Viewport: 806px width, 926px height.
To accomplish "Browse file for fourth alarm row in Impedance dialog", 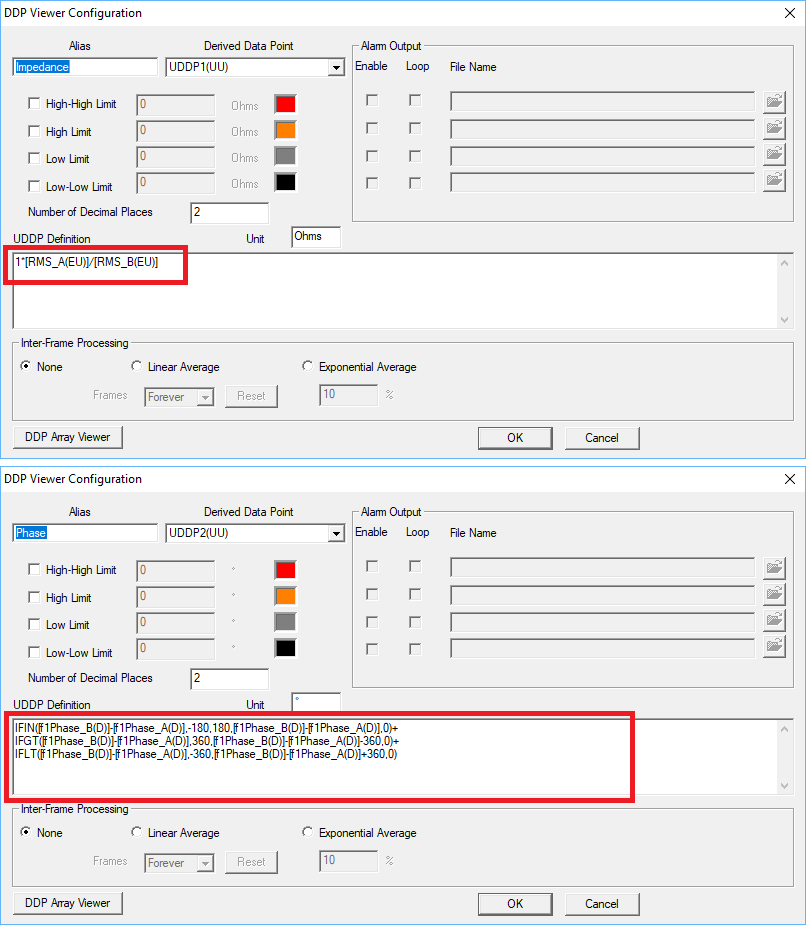I will pyautogui.click(x=774, y=181).
